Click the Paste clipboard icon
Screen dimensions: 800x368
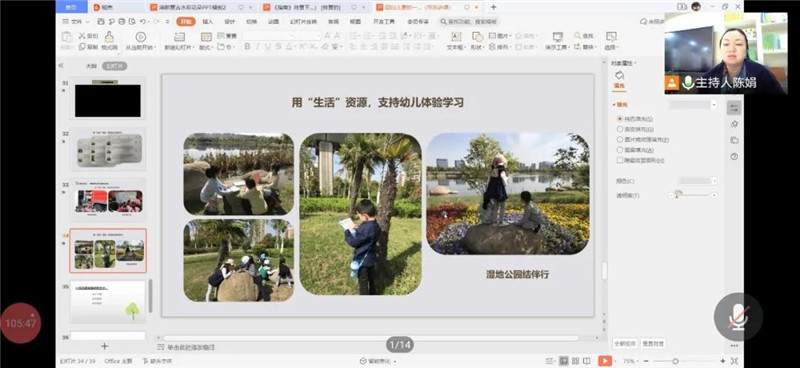click(67, 37)
